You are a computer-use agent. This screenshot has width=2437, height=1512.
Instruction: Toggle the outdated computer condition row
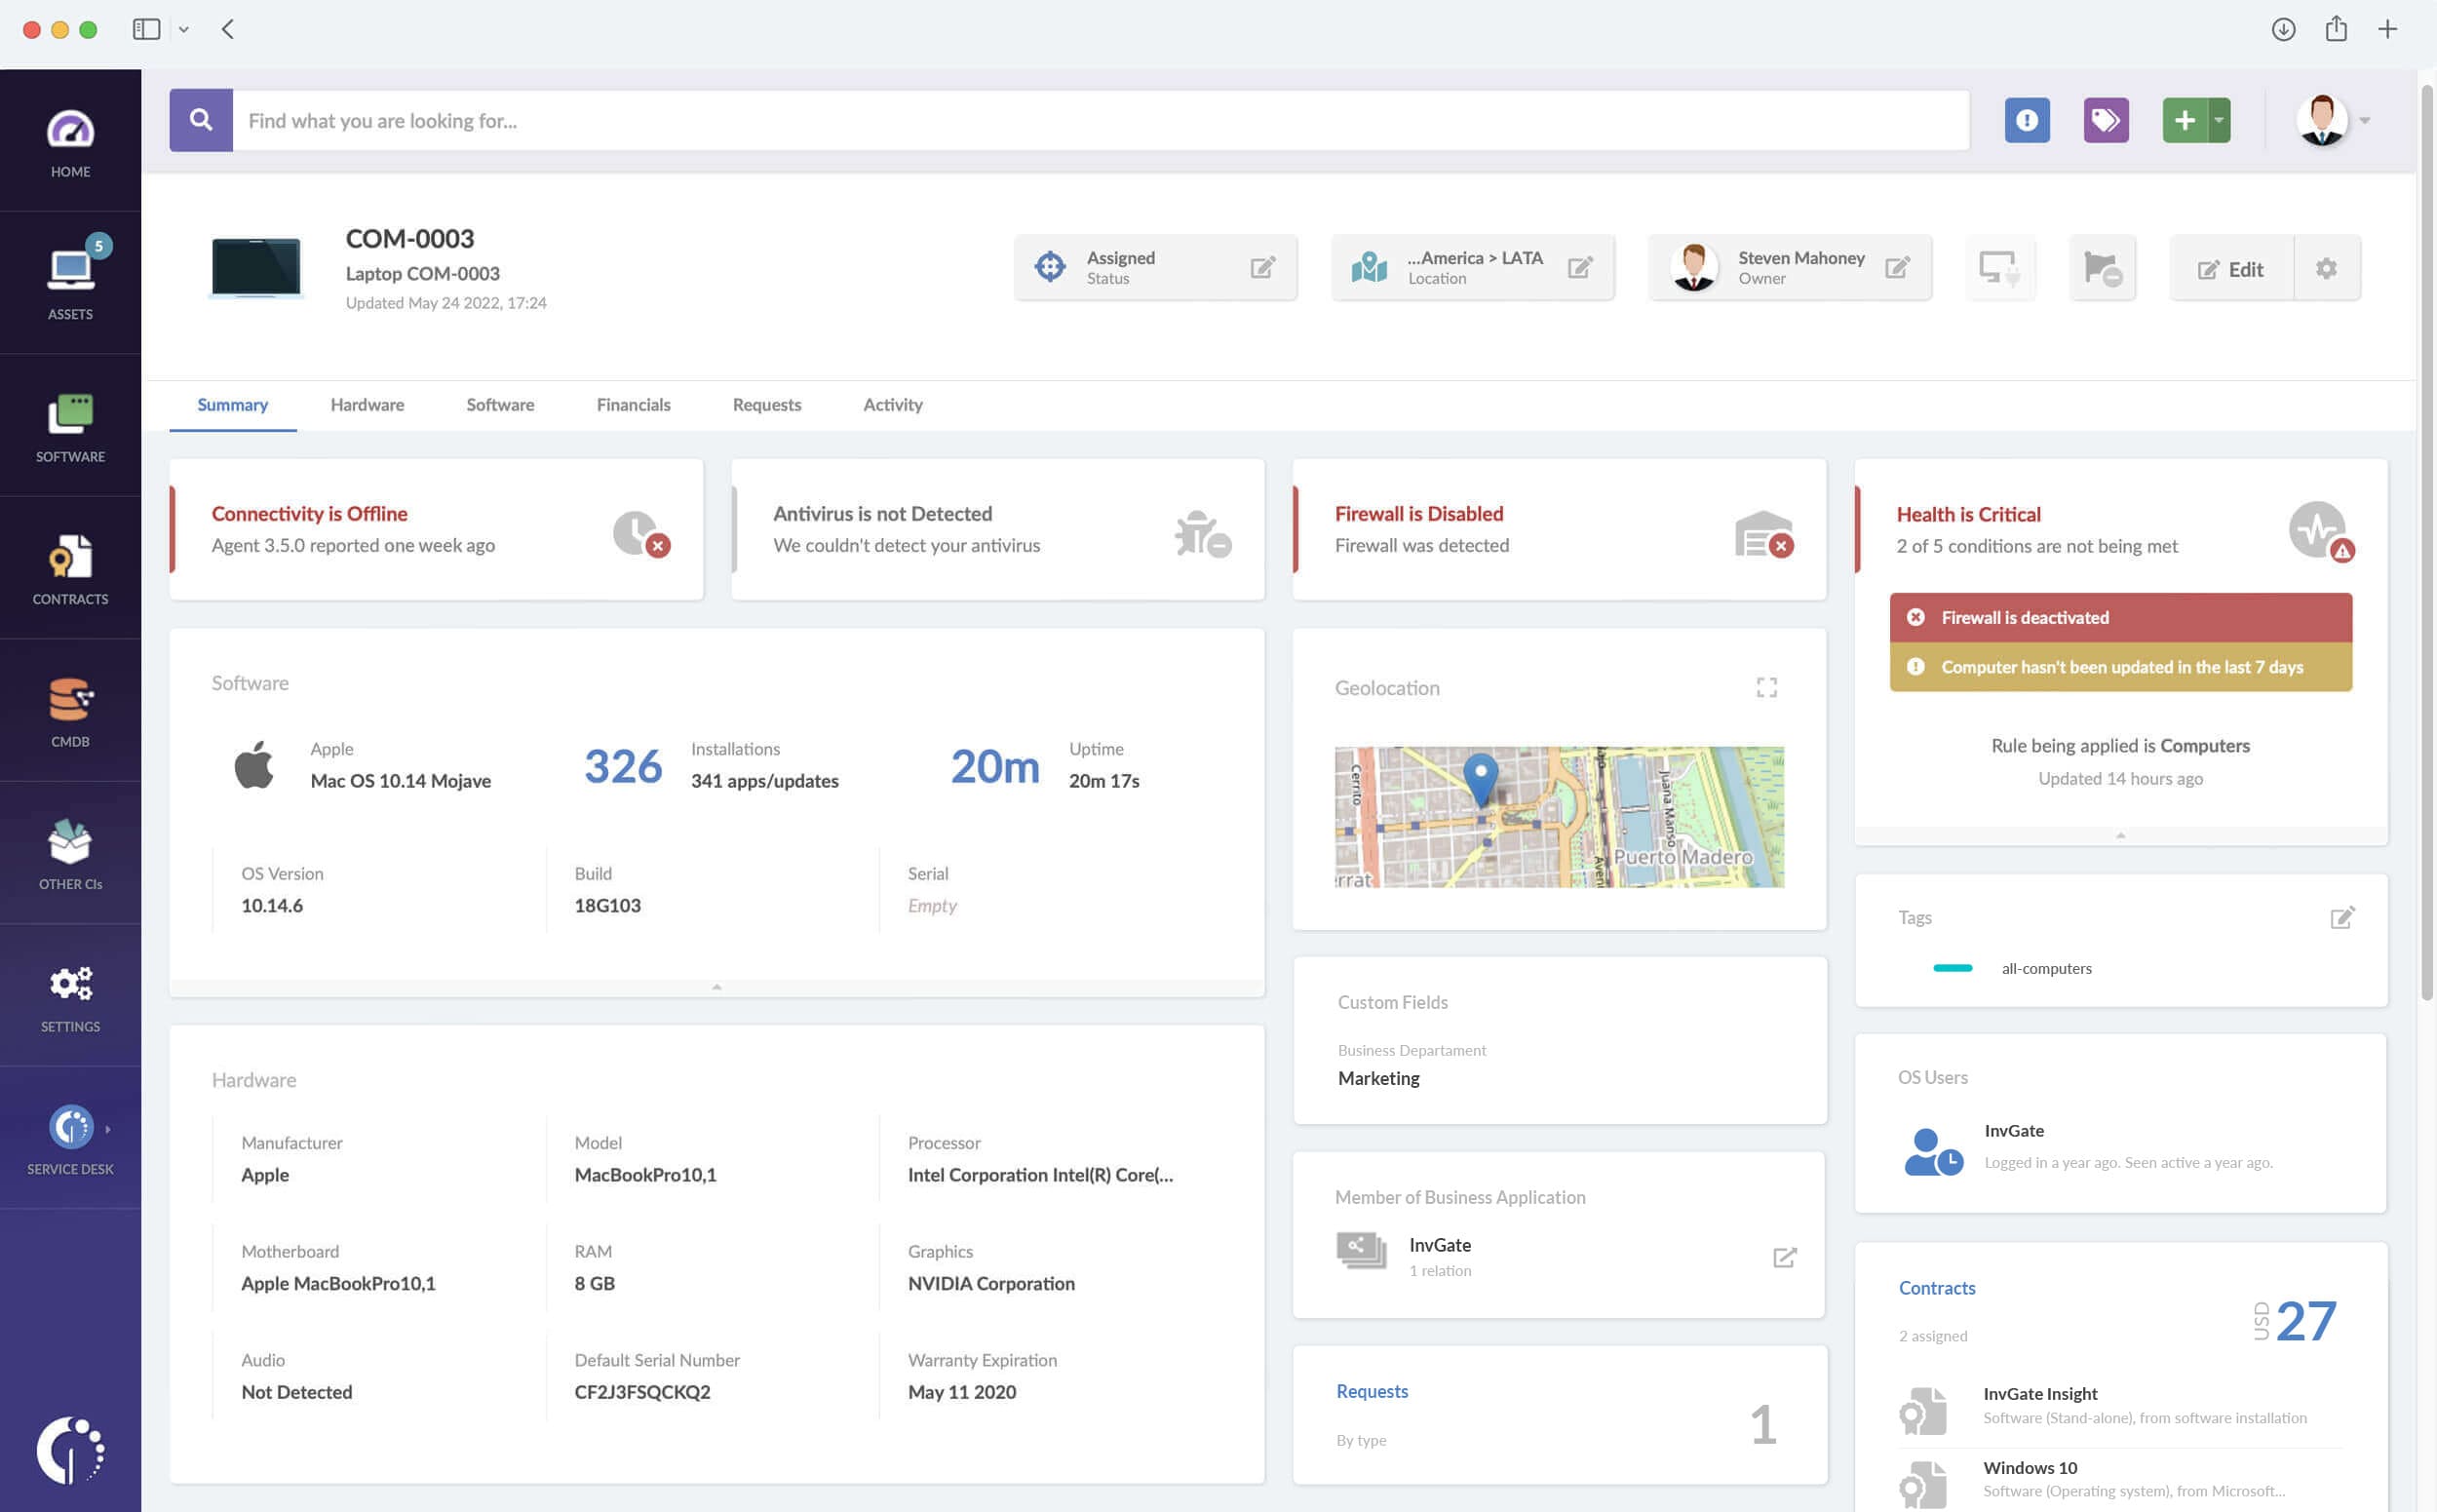2122,666
